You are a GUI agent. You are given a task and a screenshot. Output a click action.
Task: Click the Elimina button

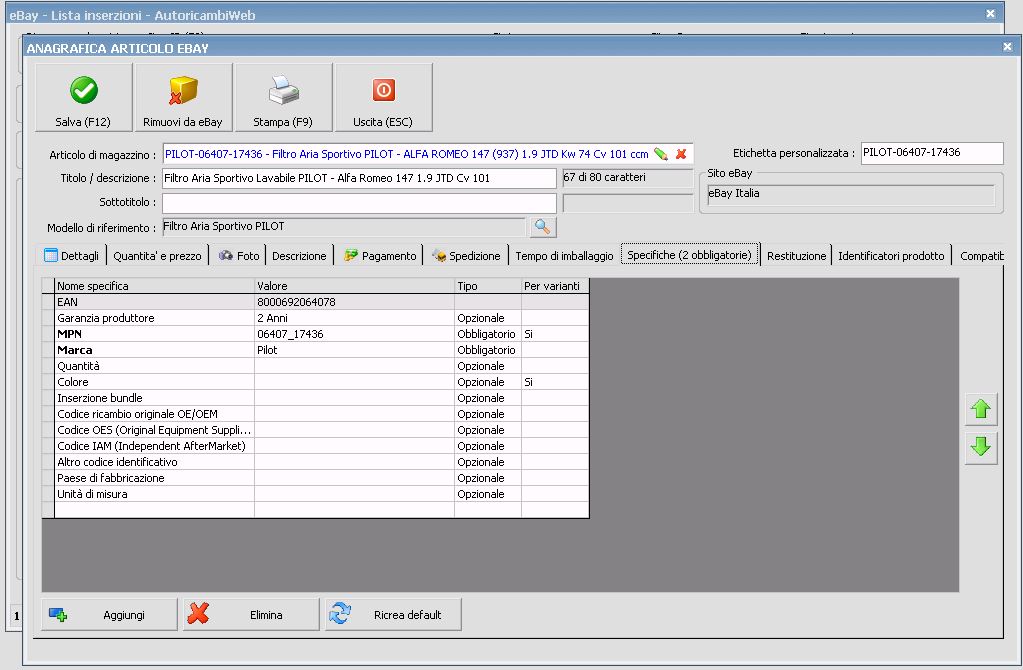coord(252,615)
